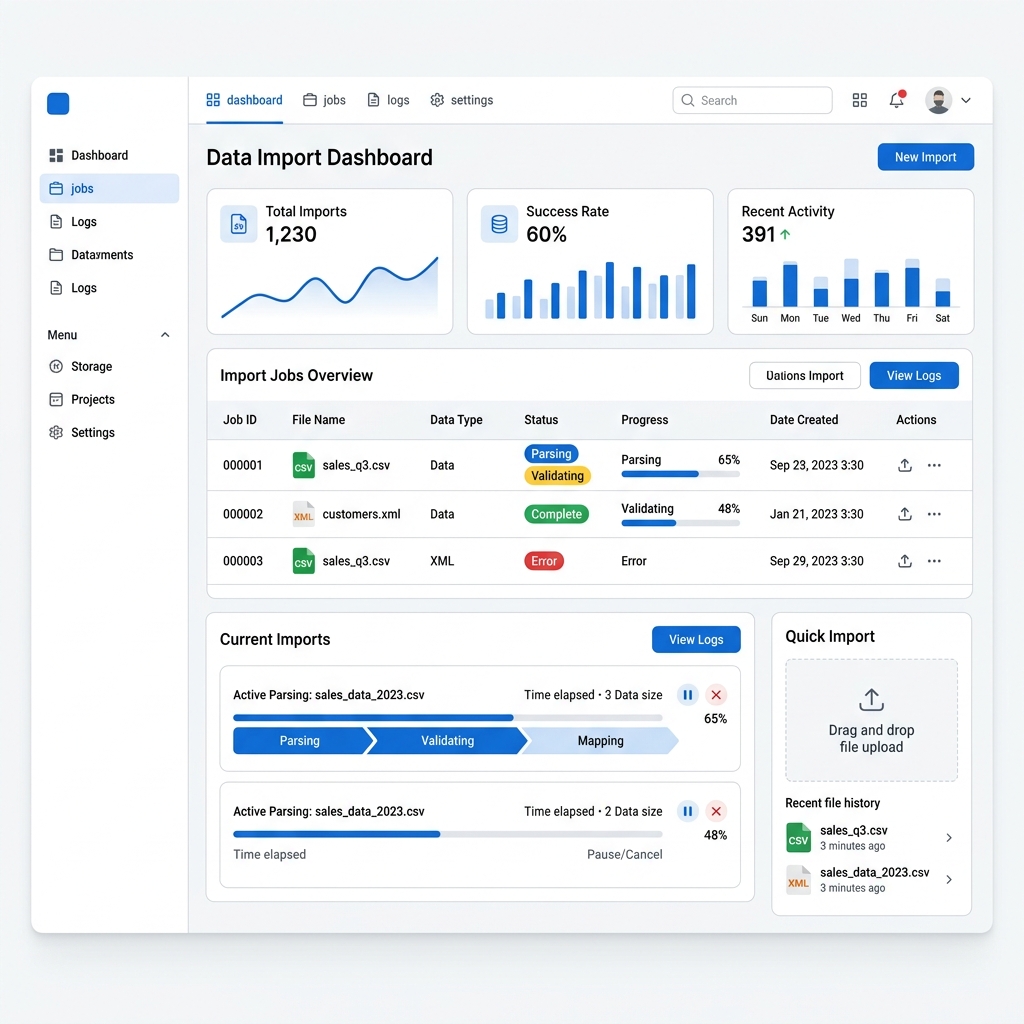Open the apps grid icon

pos(859,100)
